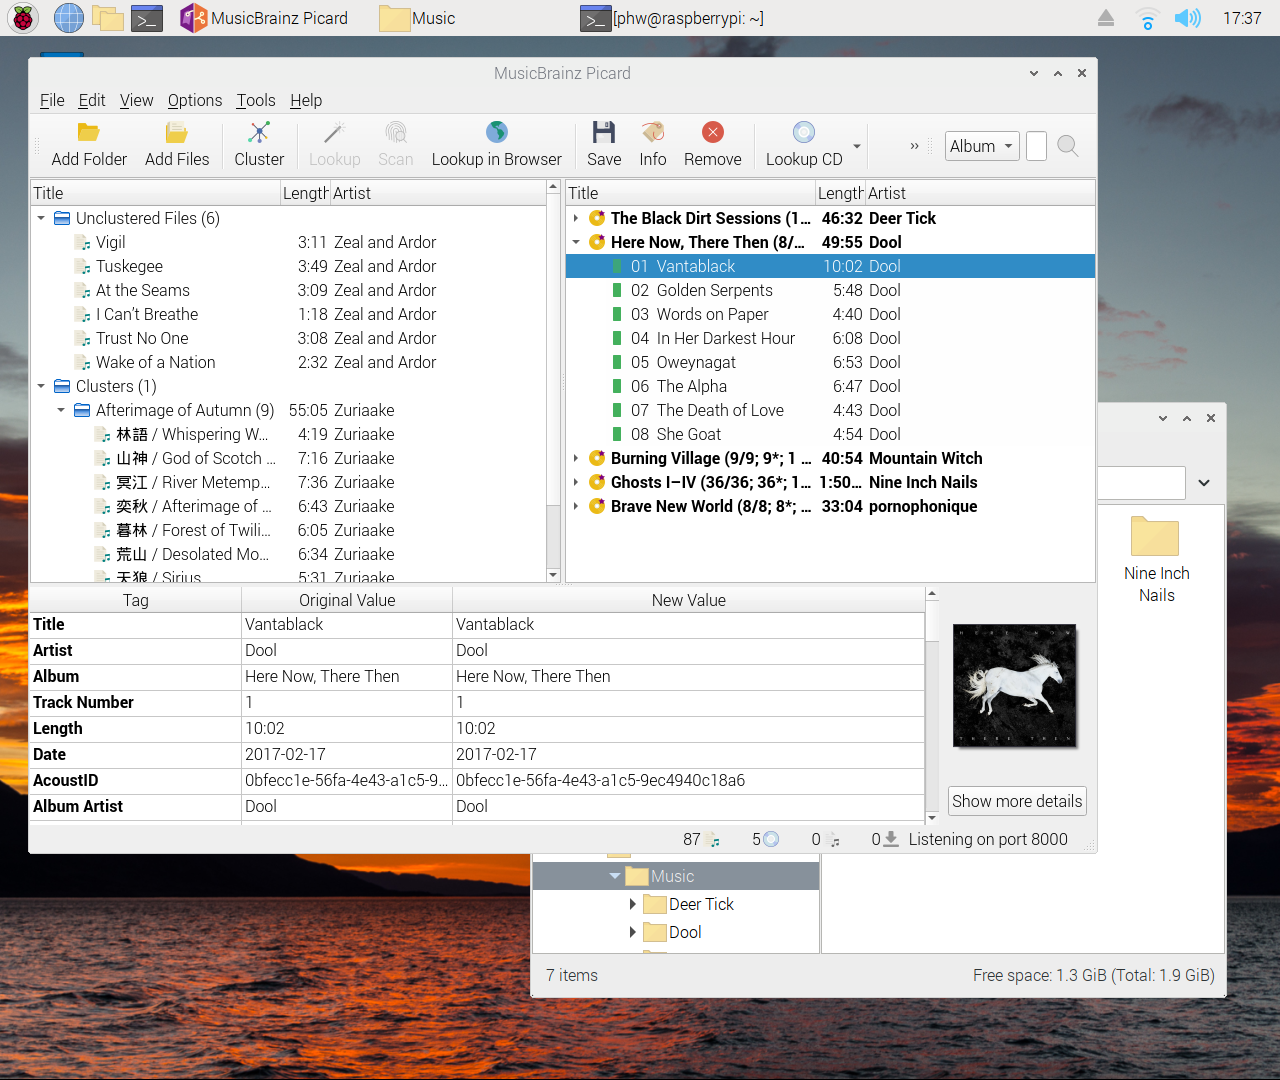Sort left pane by Artist column header
1280x1080 pixels.
click(438, 193)
